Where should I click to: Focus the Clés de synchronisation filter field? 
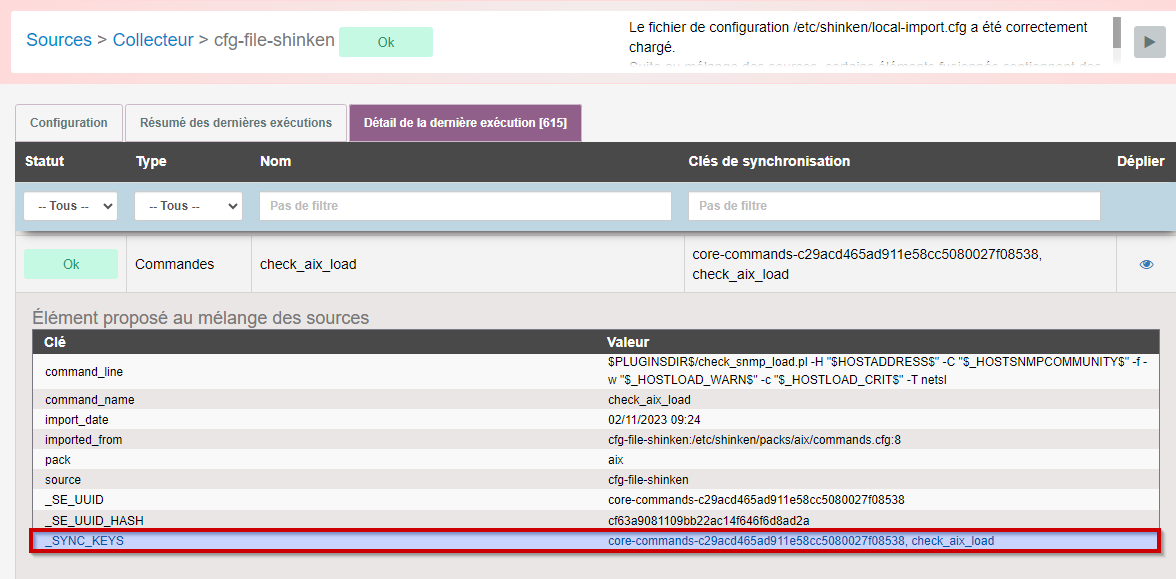click(894, 206)
